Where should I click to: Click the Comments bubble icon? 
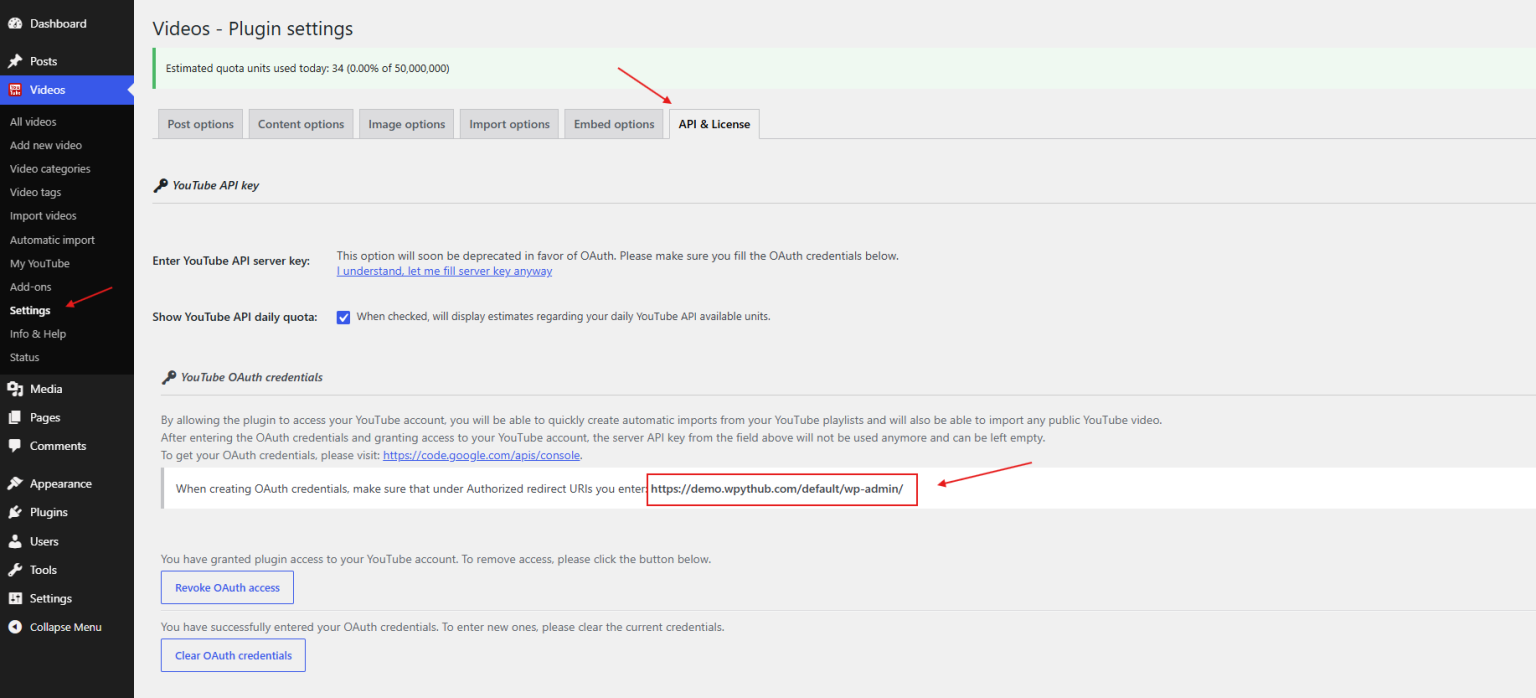click(15, 446)
